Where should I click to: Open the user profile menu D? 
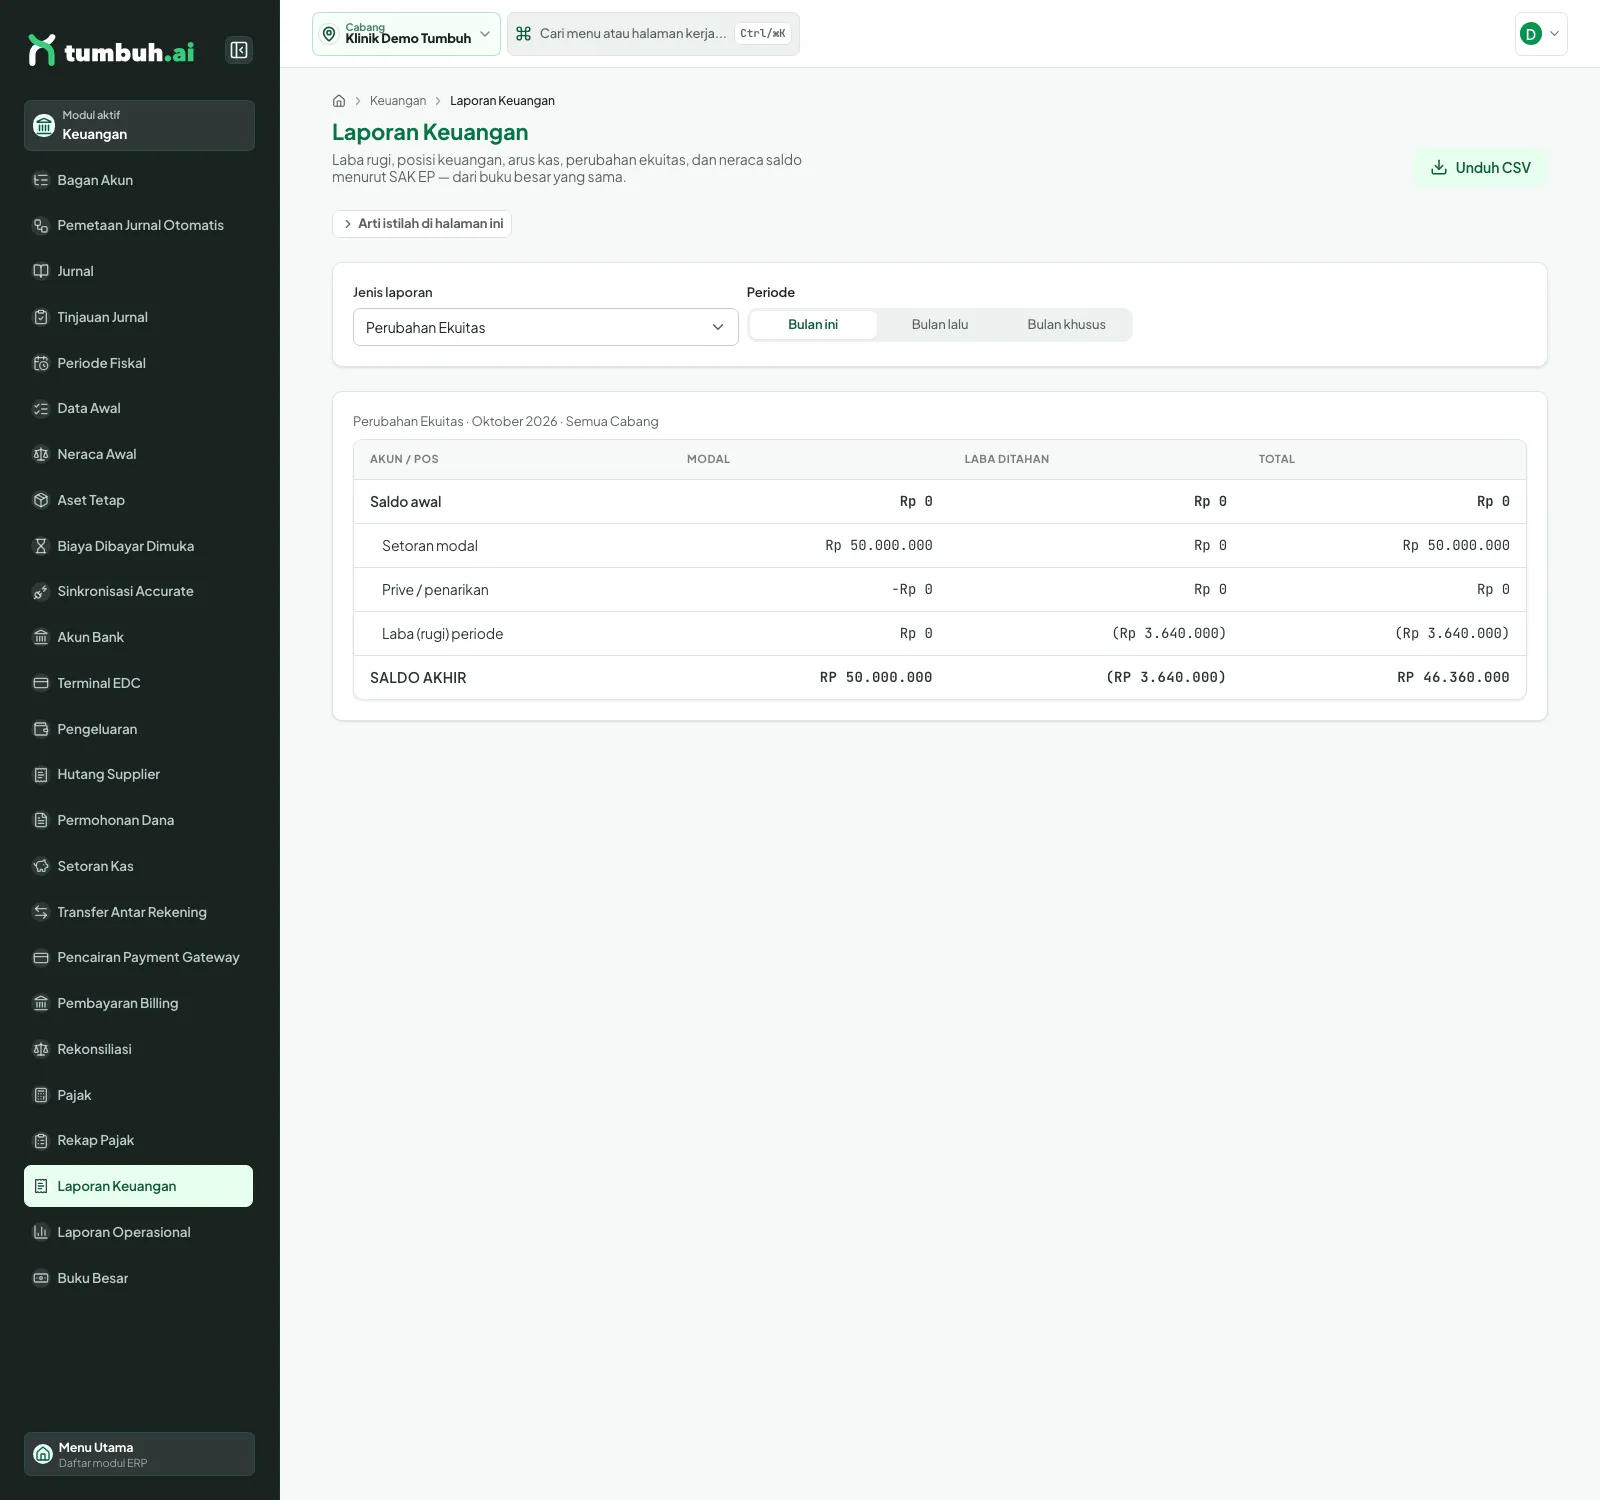point(1540,34)
